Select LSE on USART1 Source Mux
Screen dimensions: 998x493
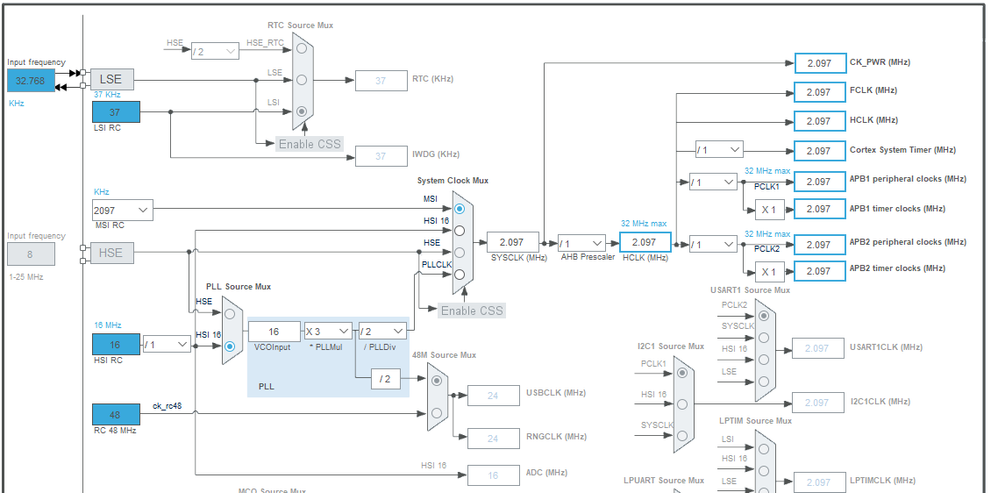pos(764,382)
